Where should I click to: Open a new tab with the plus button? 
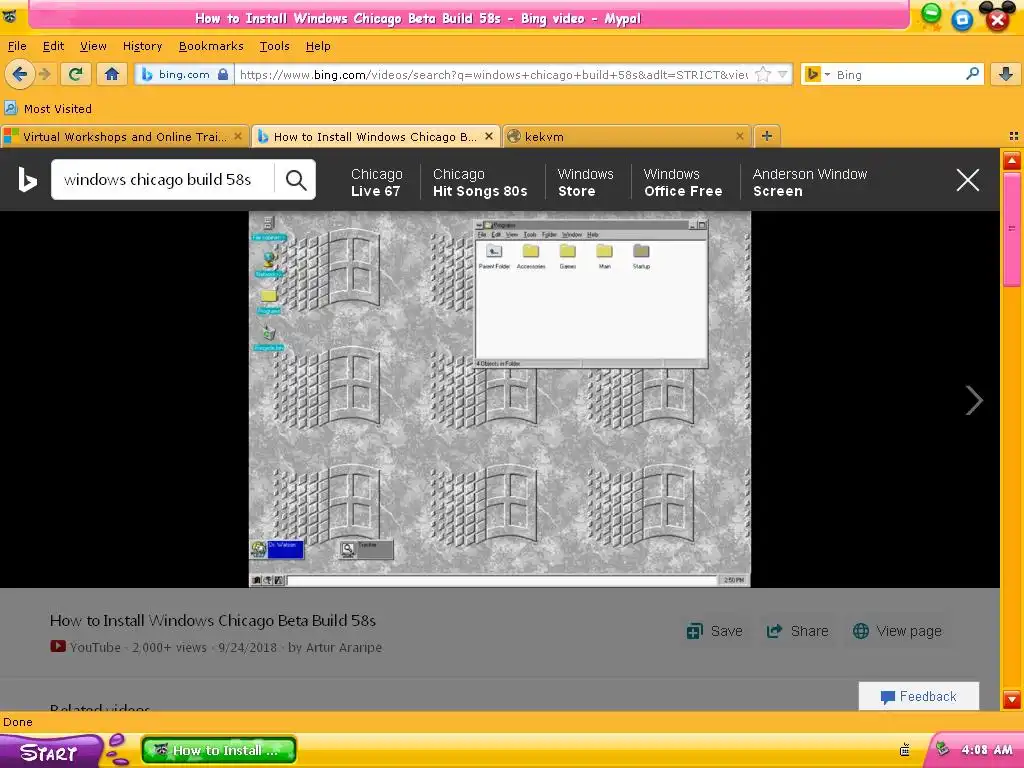(x=767, y=136)
